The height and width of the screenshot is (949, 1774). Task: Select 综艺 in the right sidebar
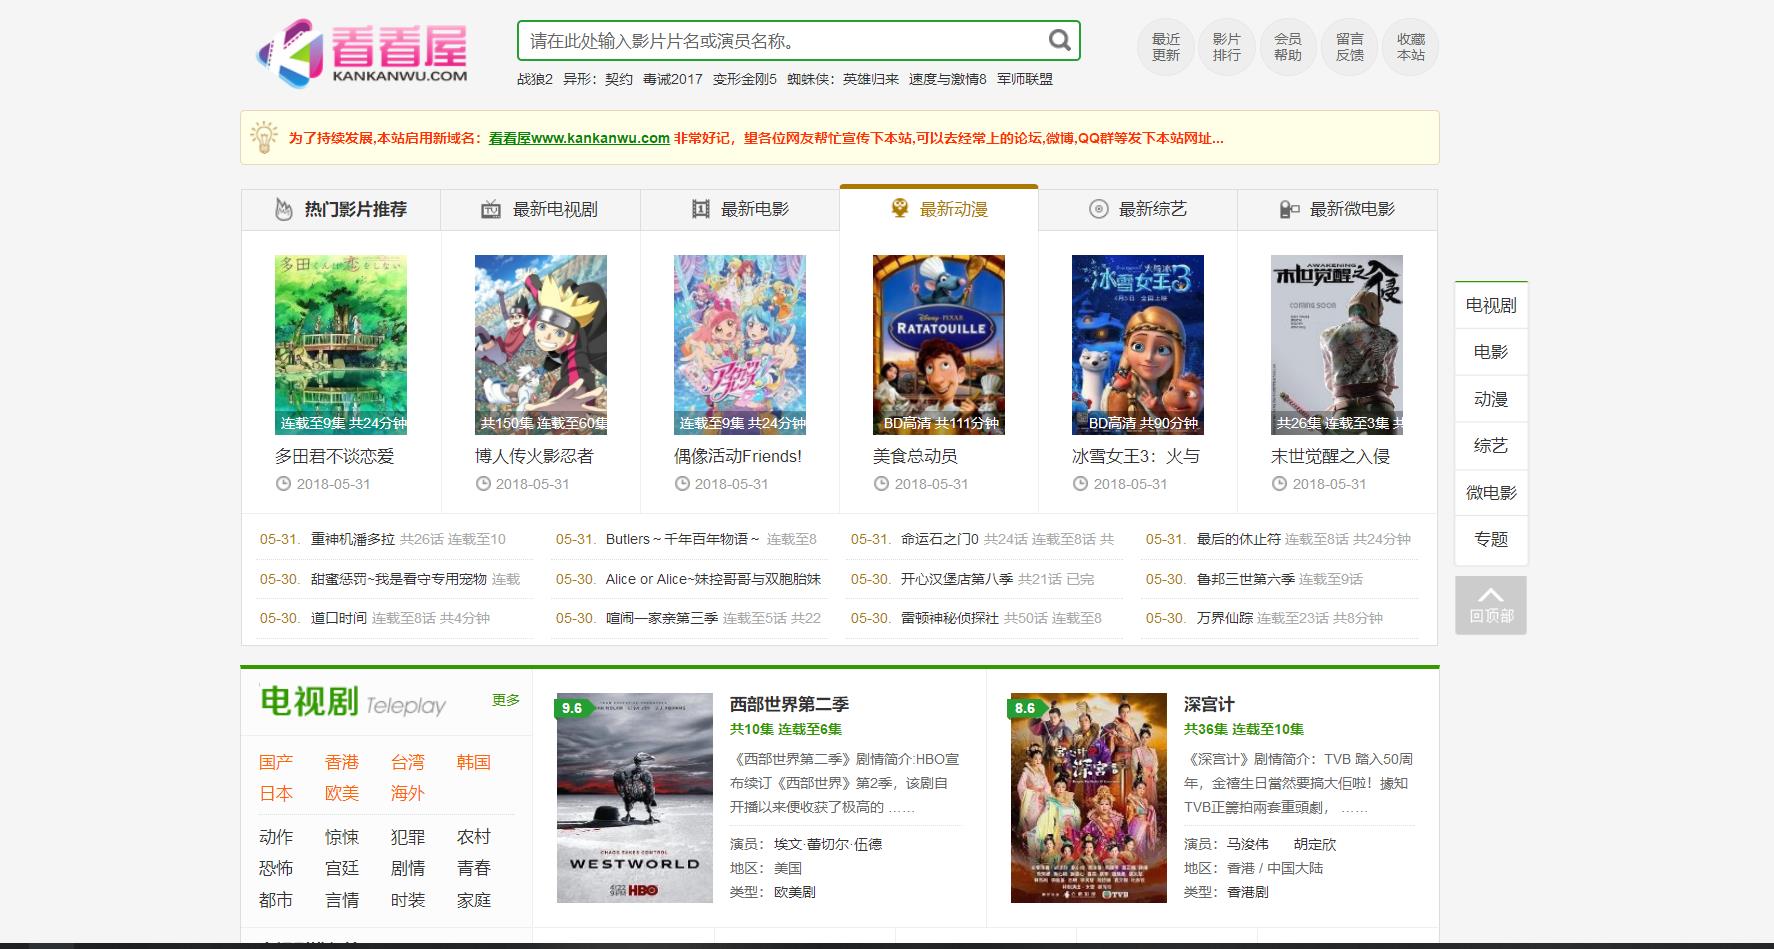coord(1490,446)
